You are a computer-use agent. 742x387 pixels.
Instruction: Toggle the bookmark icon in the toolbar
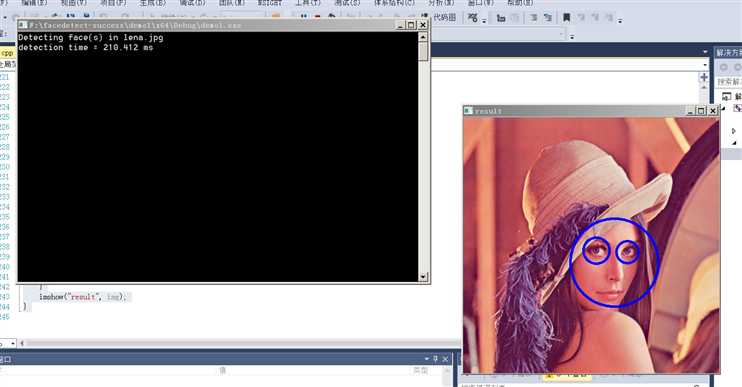pos(566,18)
